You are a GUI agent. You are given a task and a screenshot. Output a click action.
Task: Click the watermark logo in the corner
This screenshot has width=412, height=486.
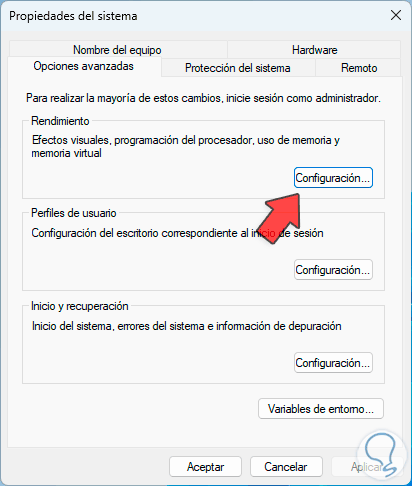pos(382,453)
